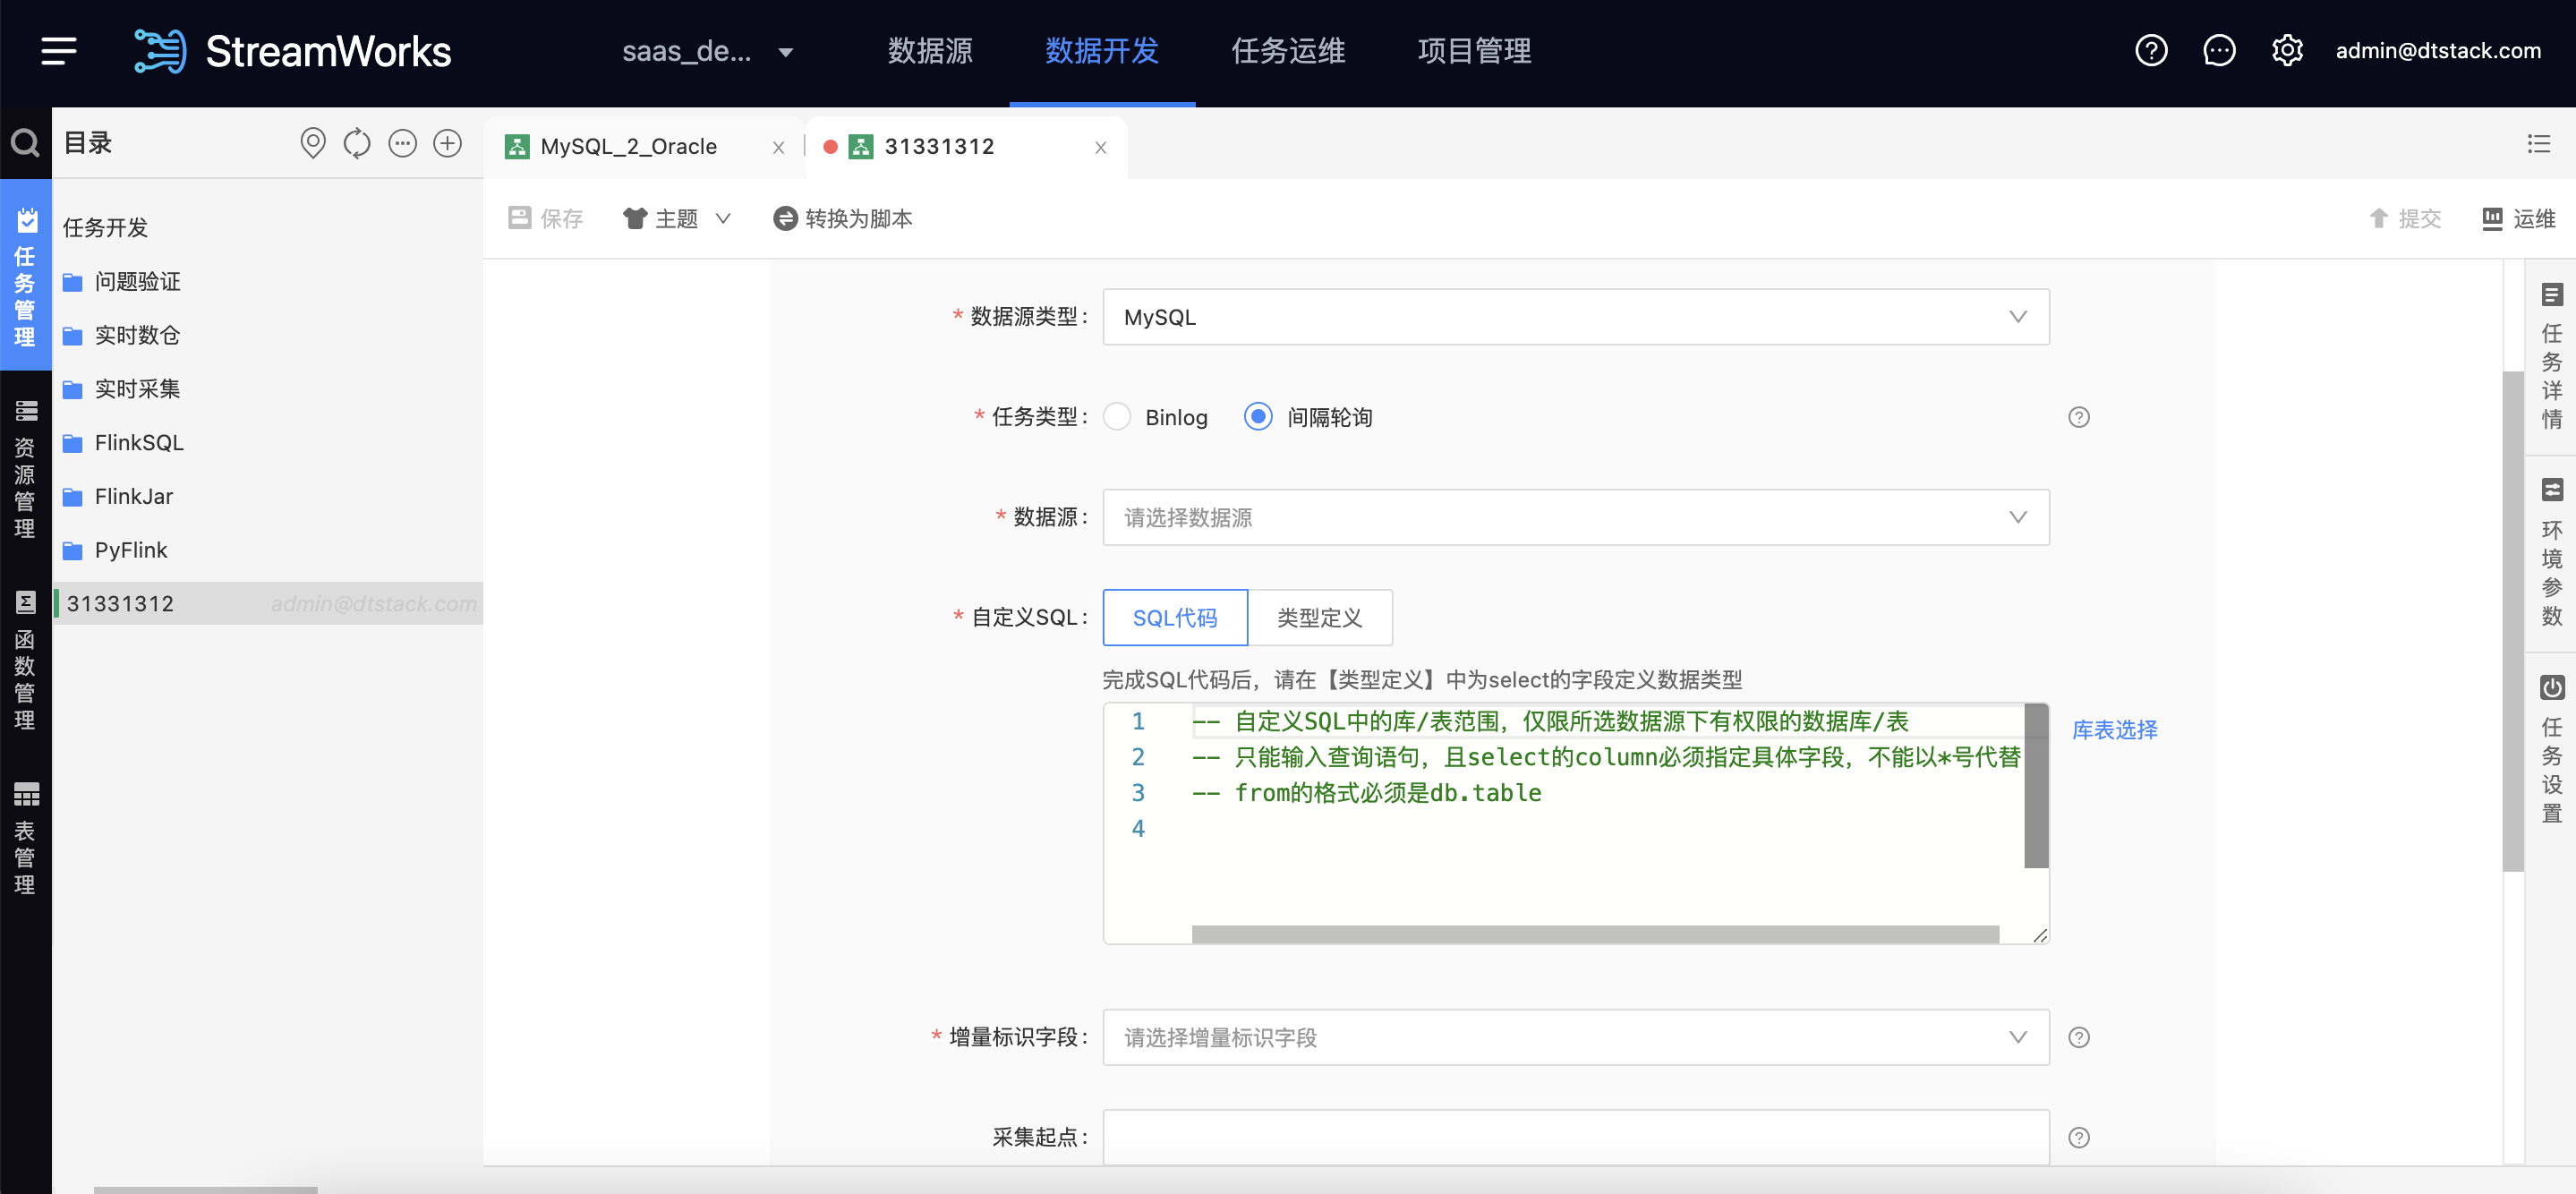Open 主题 theme dropdown

[677, 218]
